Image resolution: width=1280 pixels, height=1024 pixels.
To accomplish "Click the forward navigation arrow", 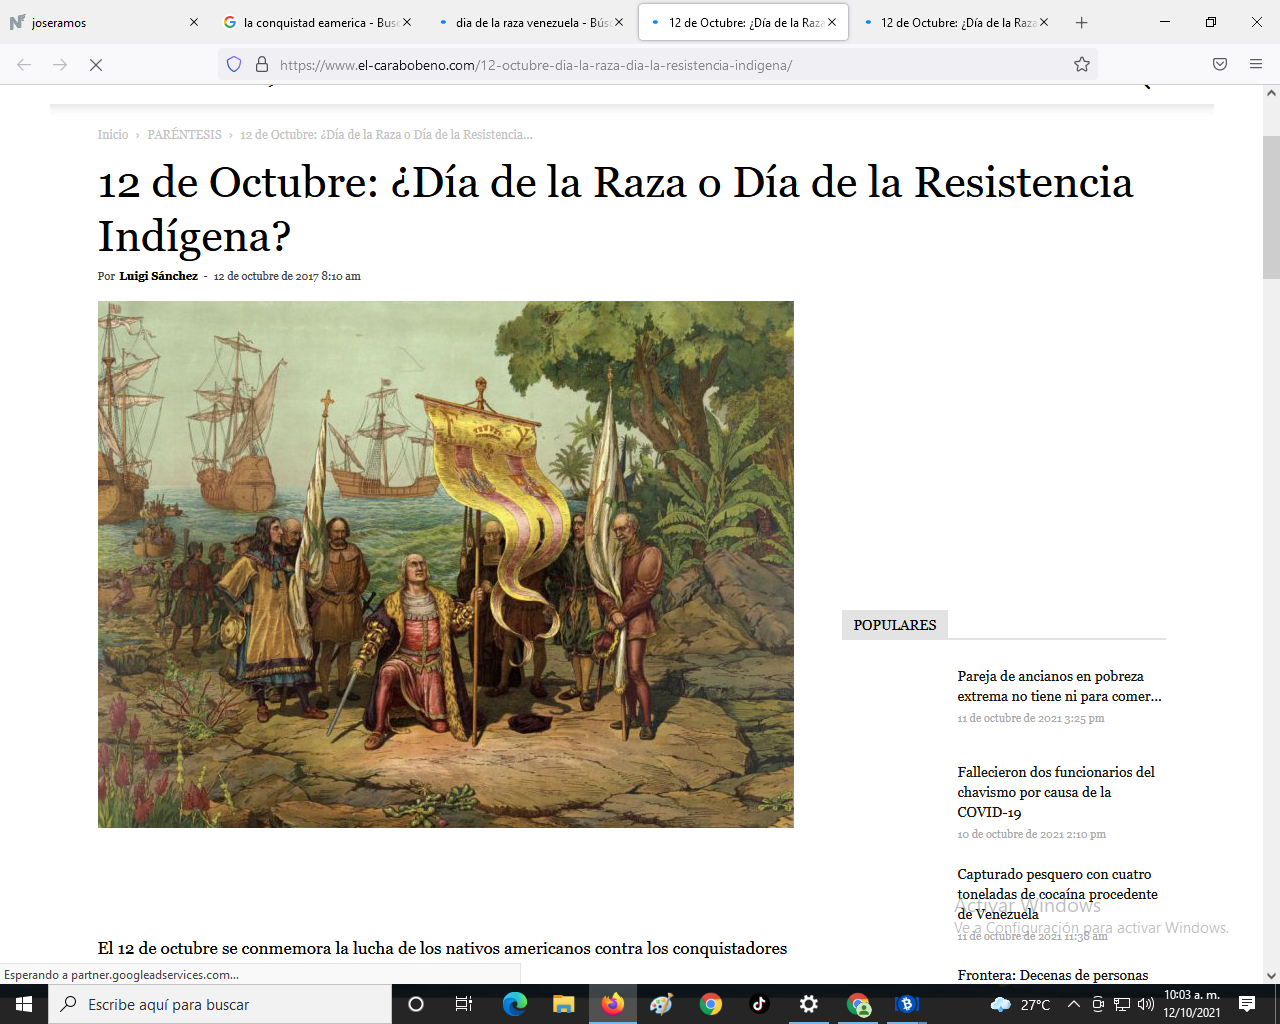I will 60,65.
